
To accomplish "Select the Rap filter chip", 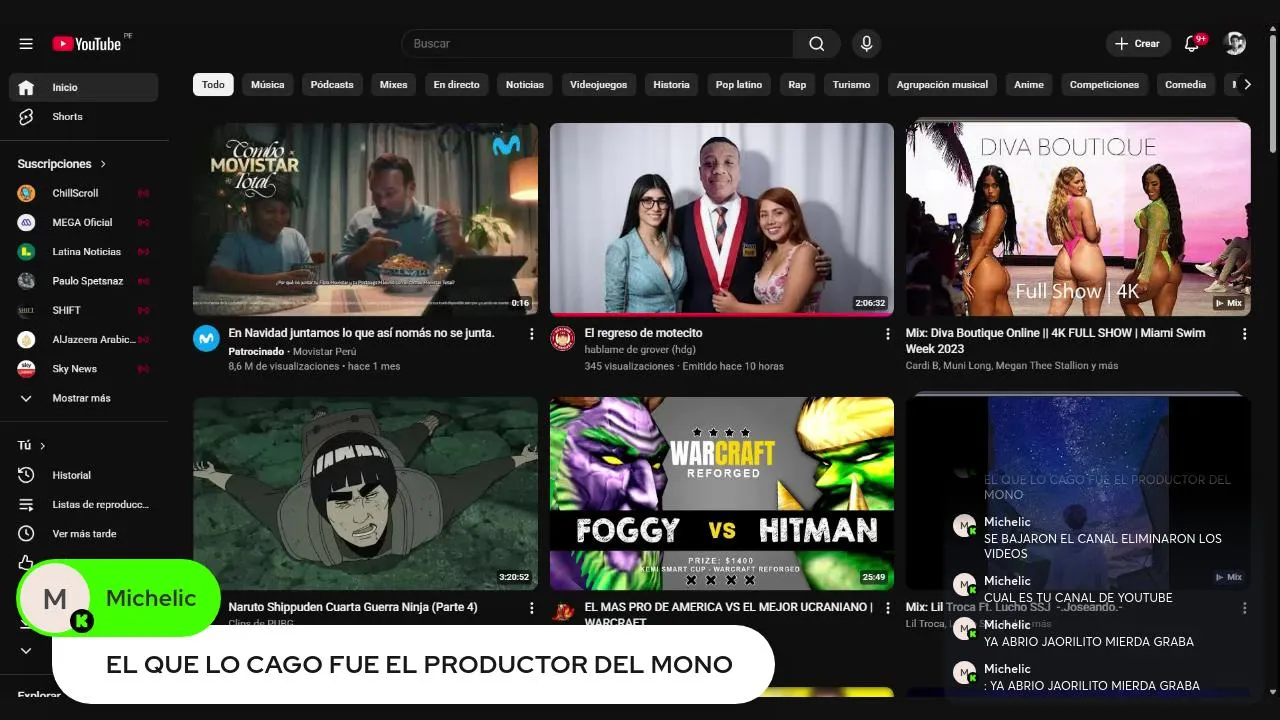I will tap(797, 85).
